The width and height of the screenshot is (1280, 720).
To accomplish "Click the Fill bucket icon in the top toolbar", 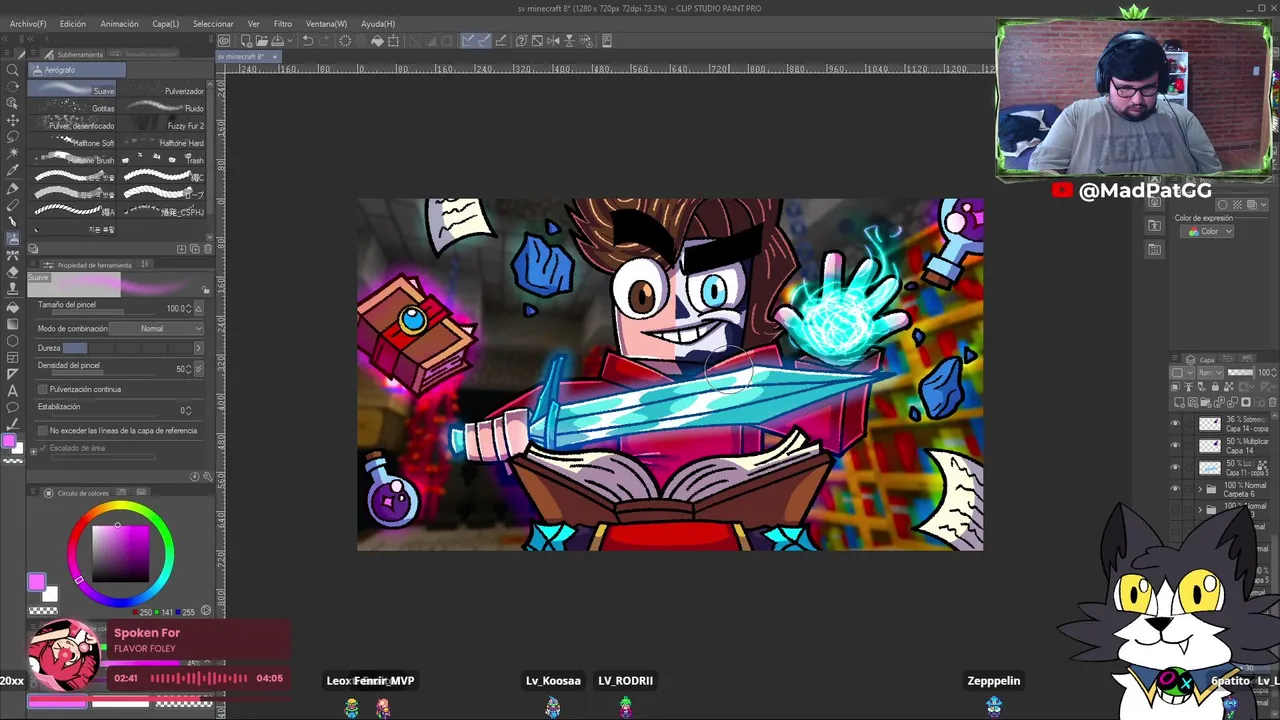I will tap(377, 41).
